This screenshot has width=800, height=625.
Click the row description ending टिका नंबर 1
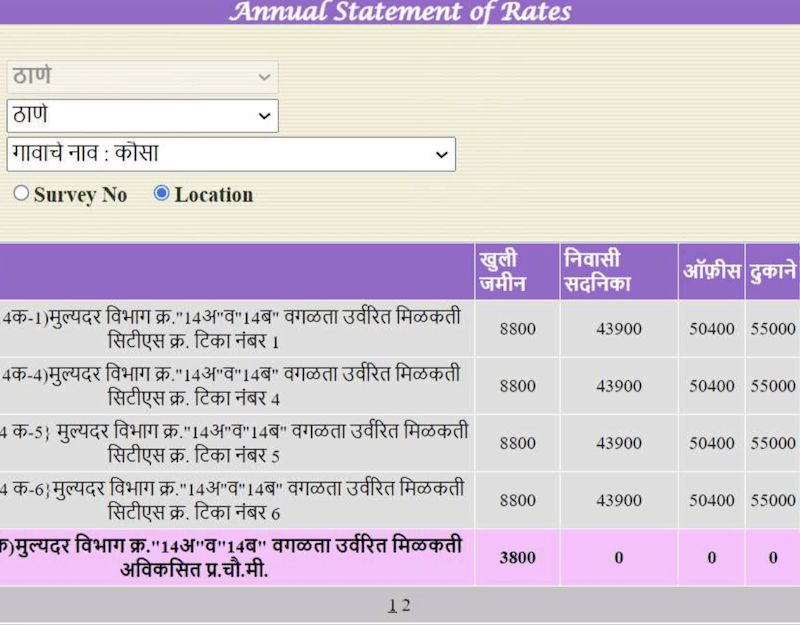coord(231,329)
